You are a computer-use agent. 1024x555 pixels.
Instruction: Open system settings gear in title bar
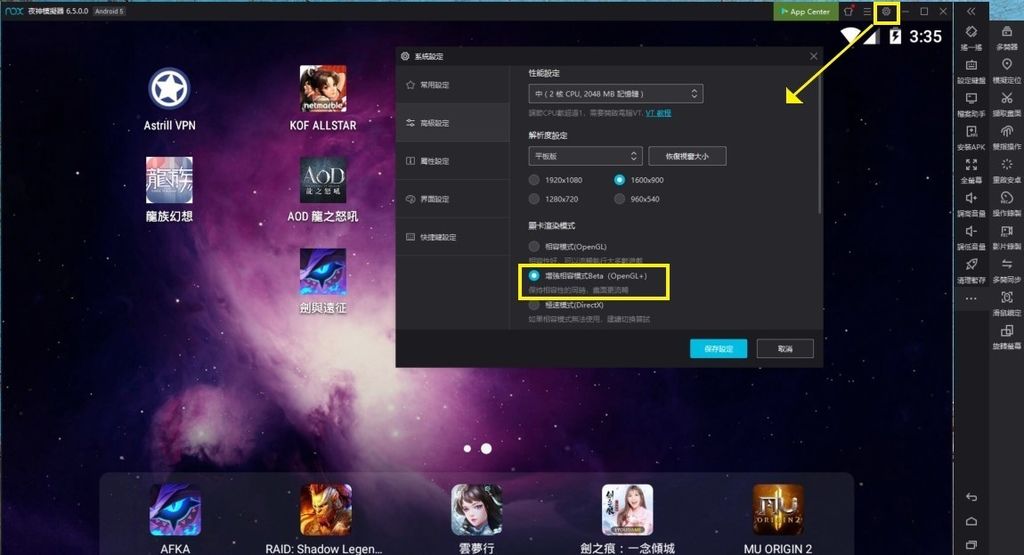click(886, 11)
